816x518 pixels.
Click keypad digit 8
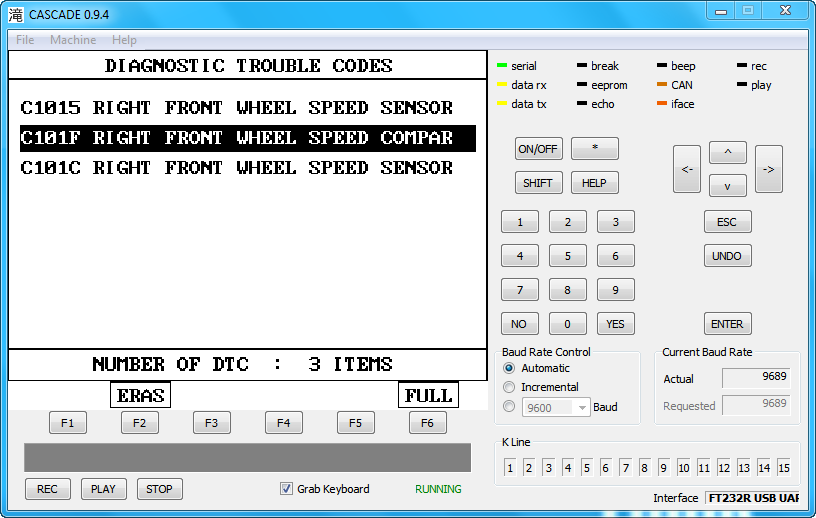click(568, 290)
